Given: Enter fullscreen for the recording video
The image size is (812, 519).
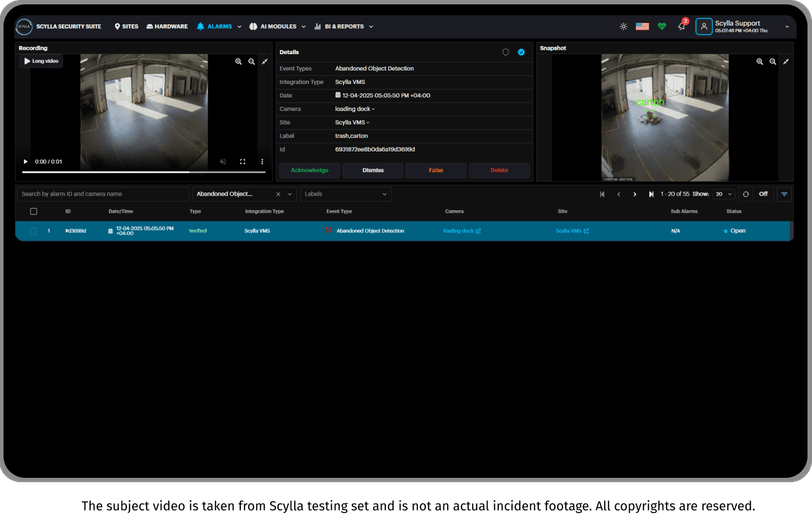Looking at the screenshot, I should [242, 162].
